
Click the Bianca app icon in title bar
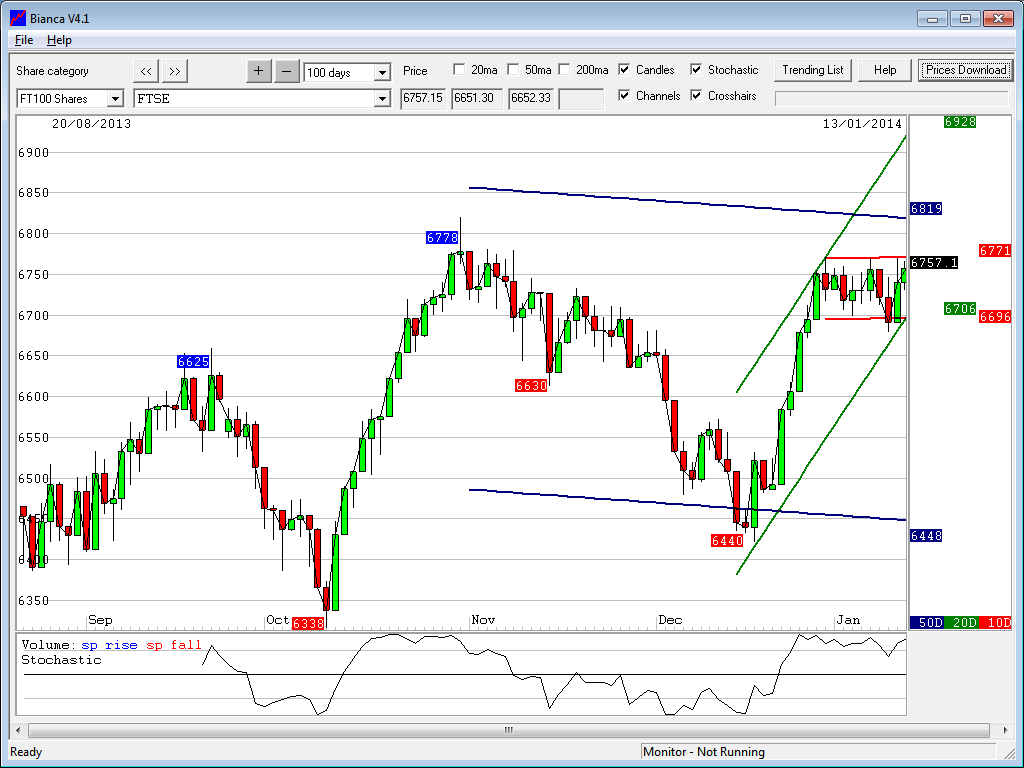(x=17, y=17)
